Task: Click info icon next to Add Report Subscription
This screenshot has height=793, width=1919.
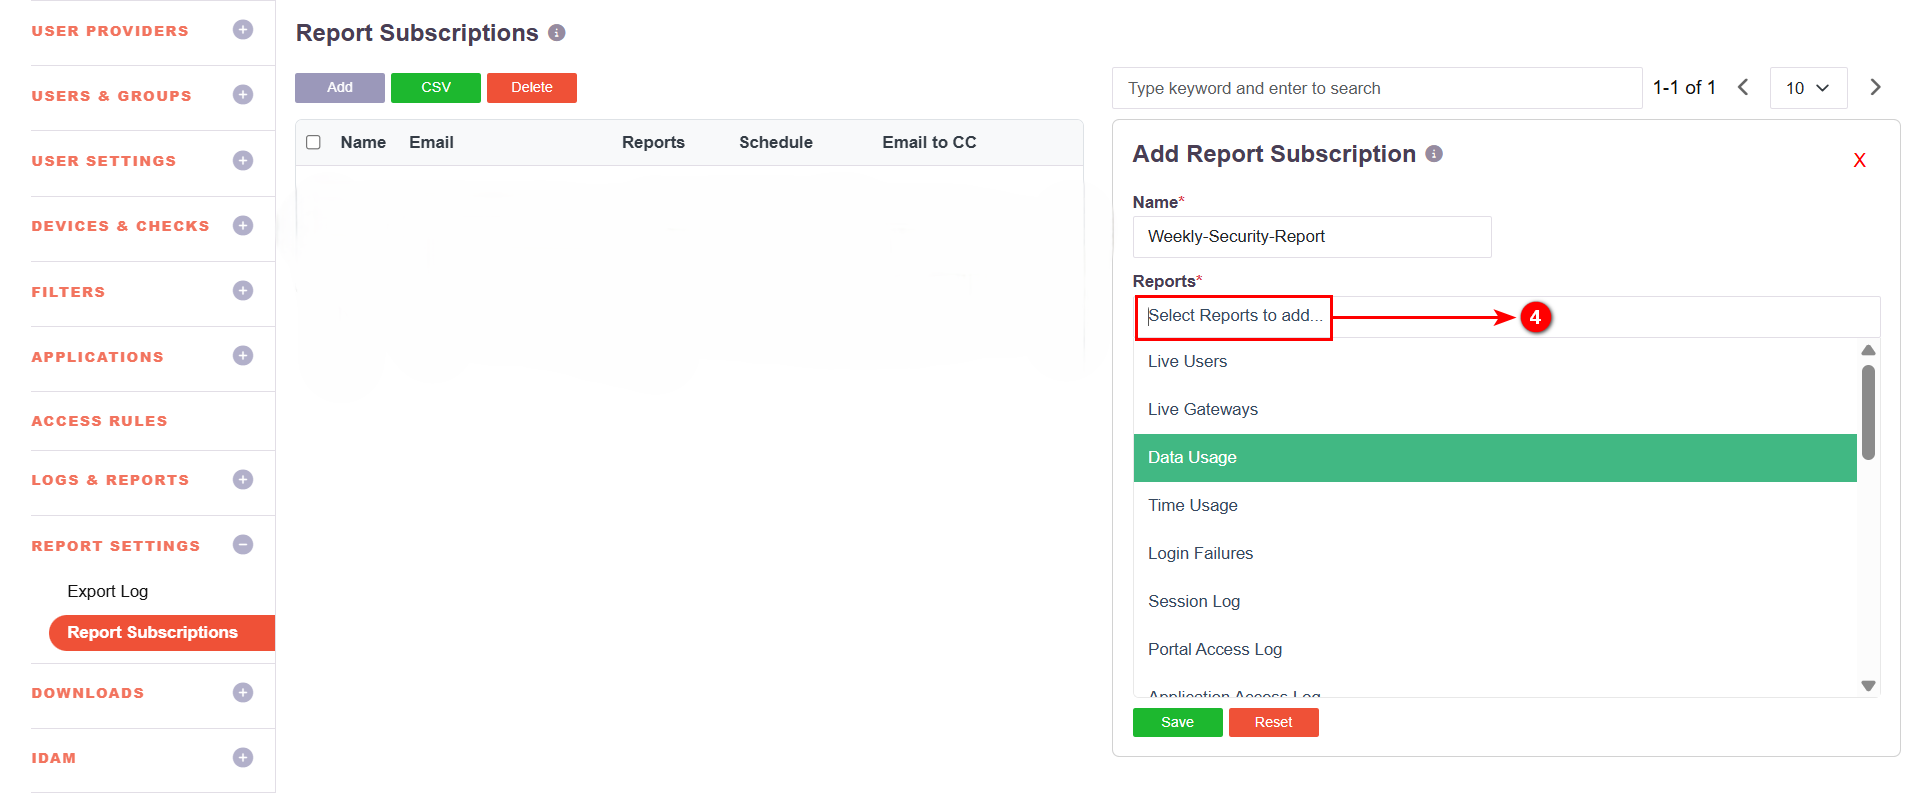Action: tap(1434, 154)
